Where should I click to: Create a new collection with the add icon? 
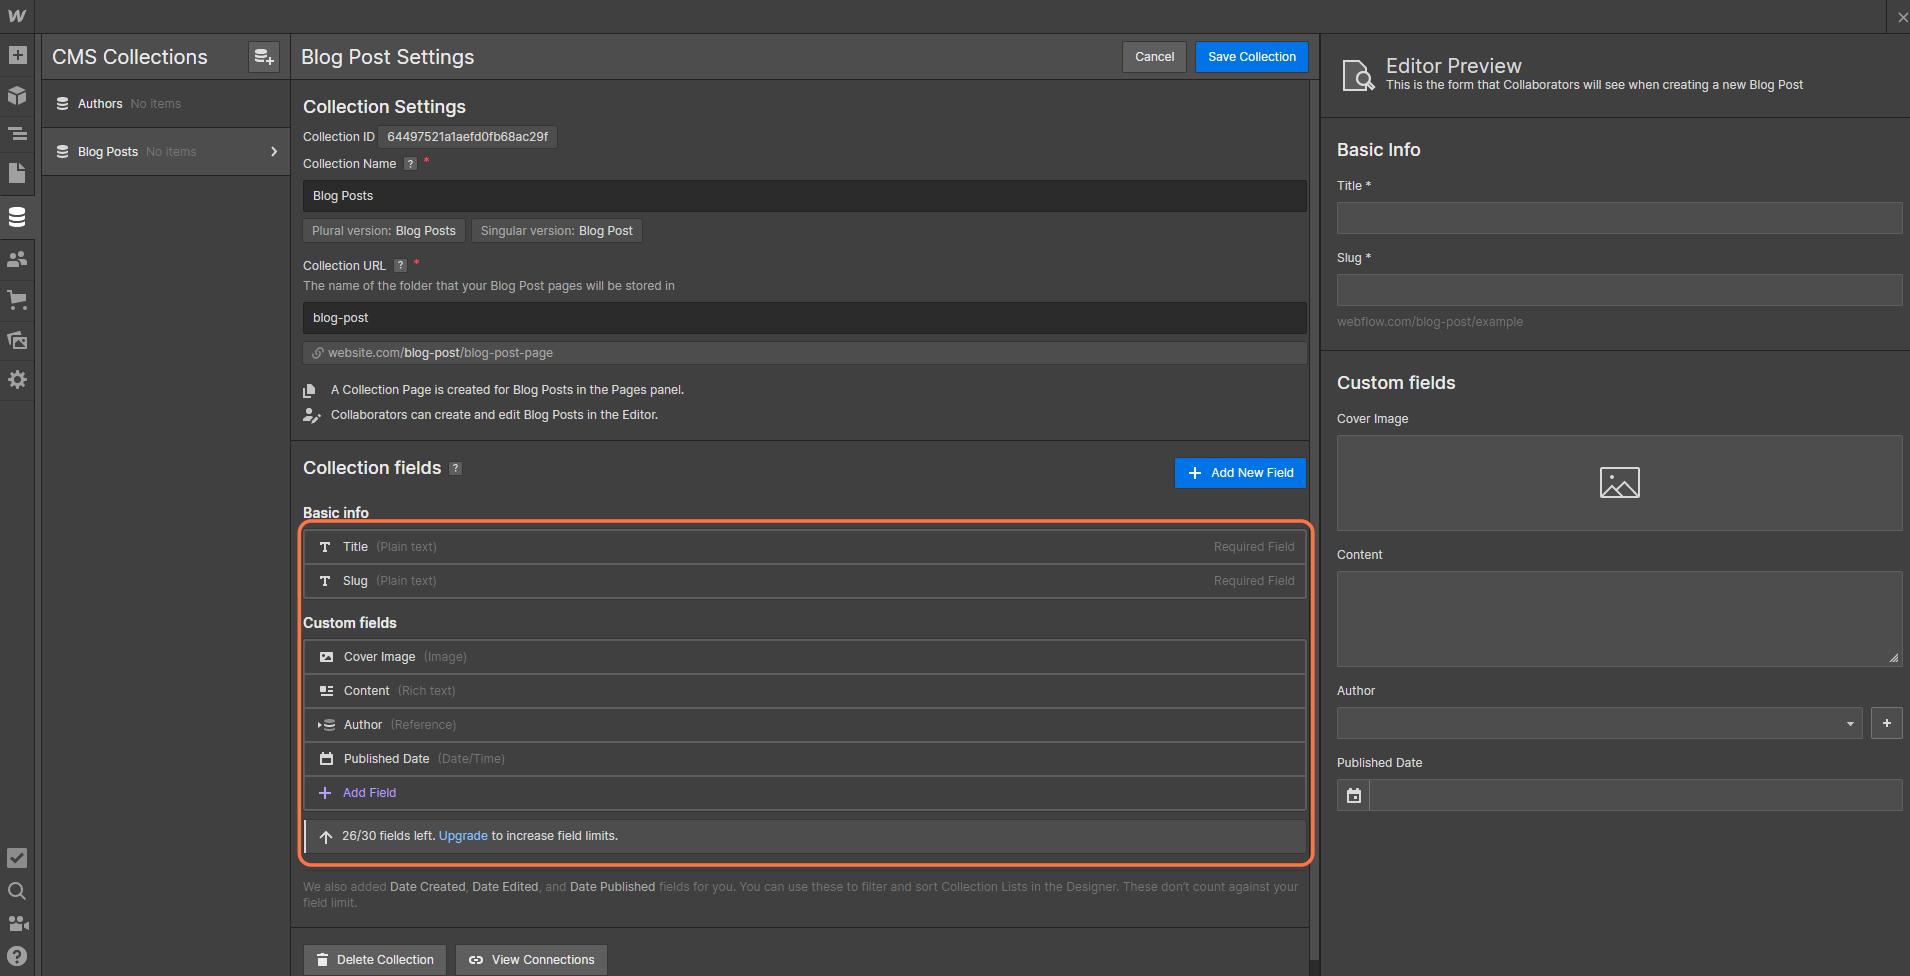pos(263,57)
